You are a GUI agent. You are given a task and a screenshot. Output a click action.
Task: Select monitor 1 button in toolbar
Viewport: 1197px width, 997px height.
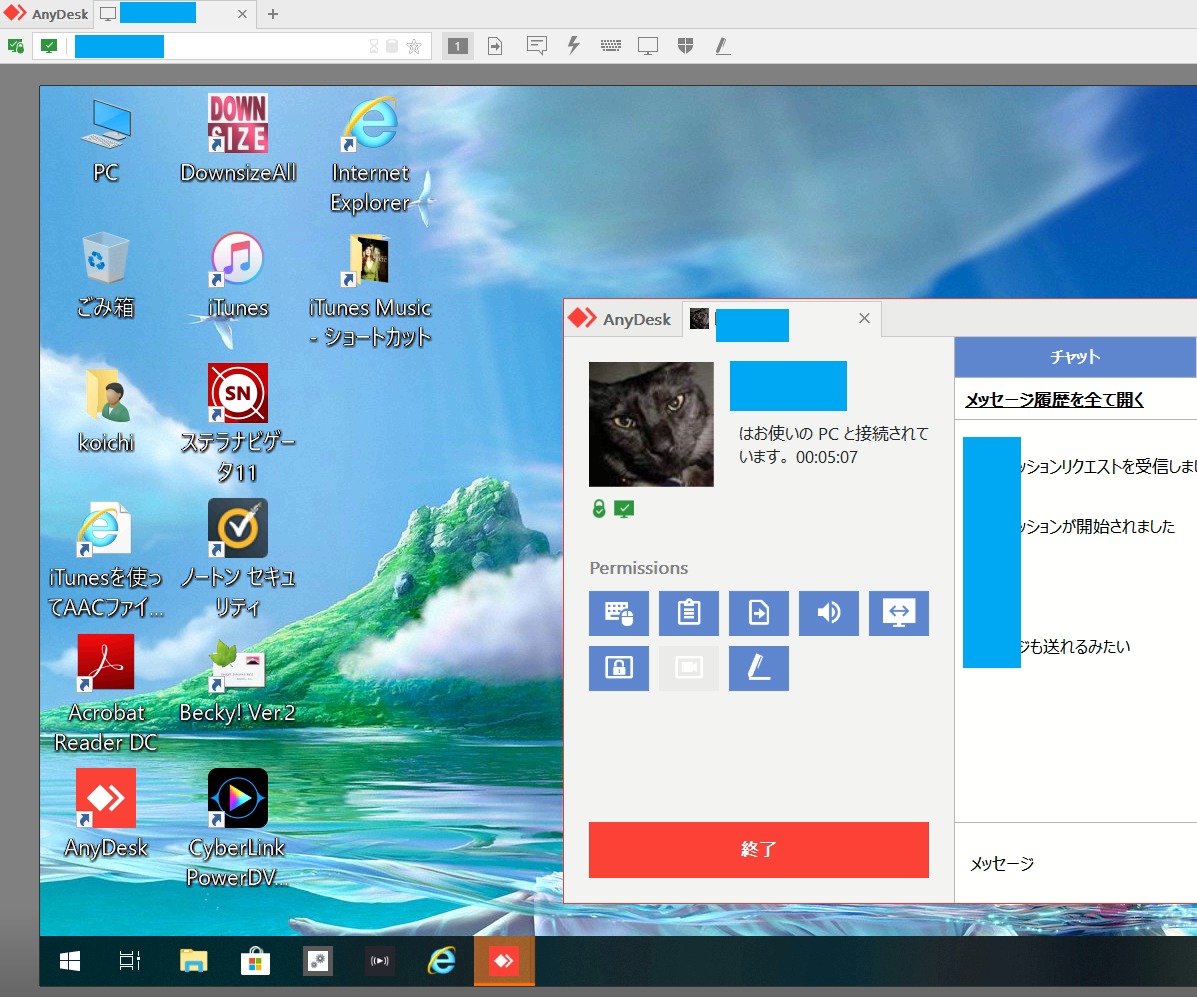coord(458,46)
